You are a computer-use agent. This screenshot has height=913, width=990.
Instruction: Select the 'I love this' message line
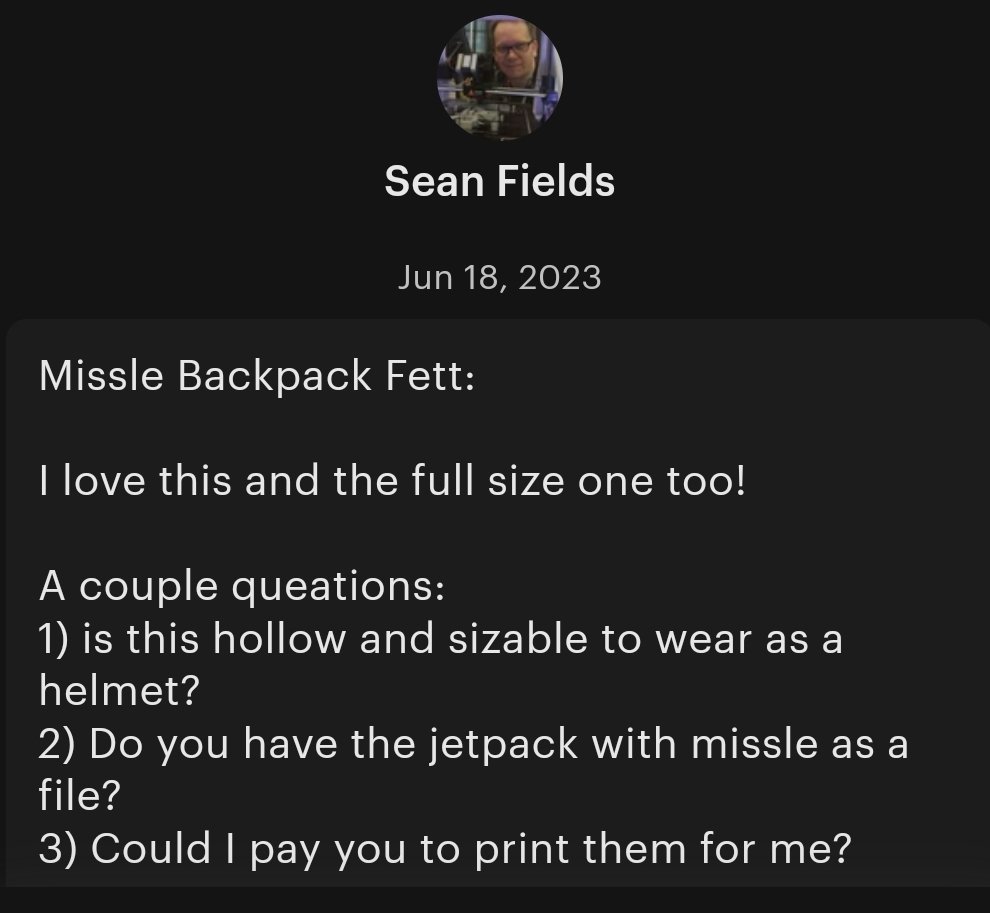pos(392,481)
